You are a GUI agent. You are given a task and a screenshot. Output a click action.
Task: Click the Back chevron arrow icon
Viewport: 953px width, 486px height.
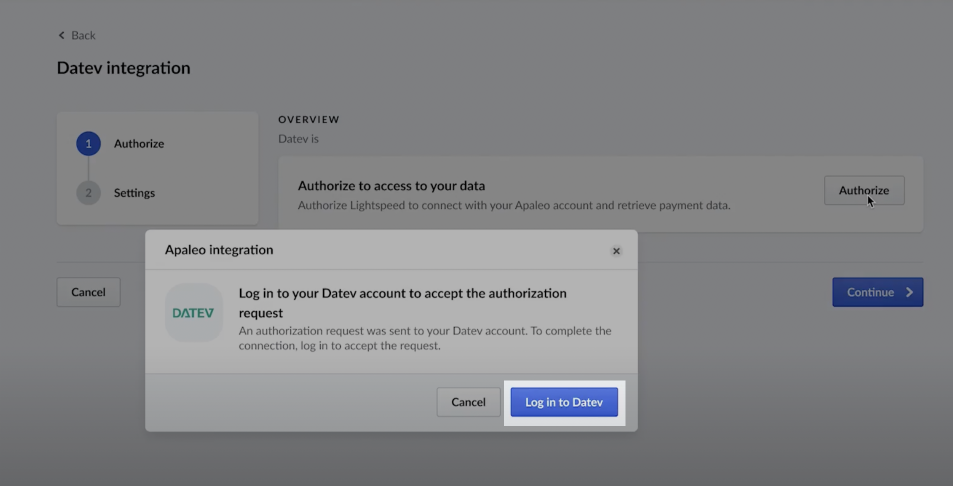[61, 35]
